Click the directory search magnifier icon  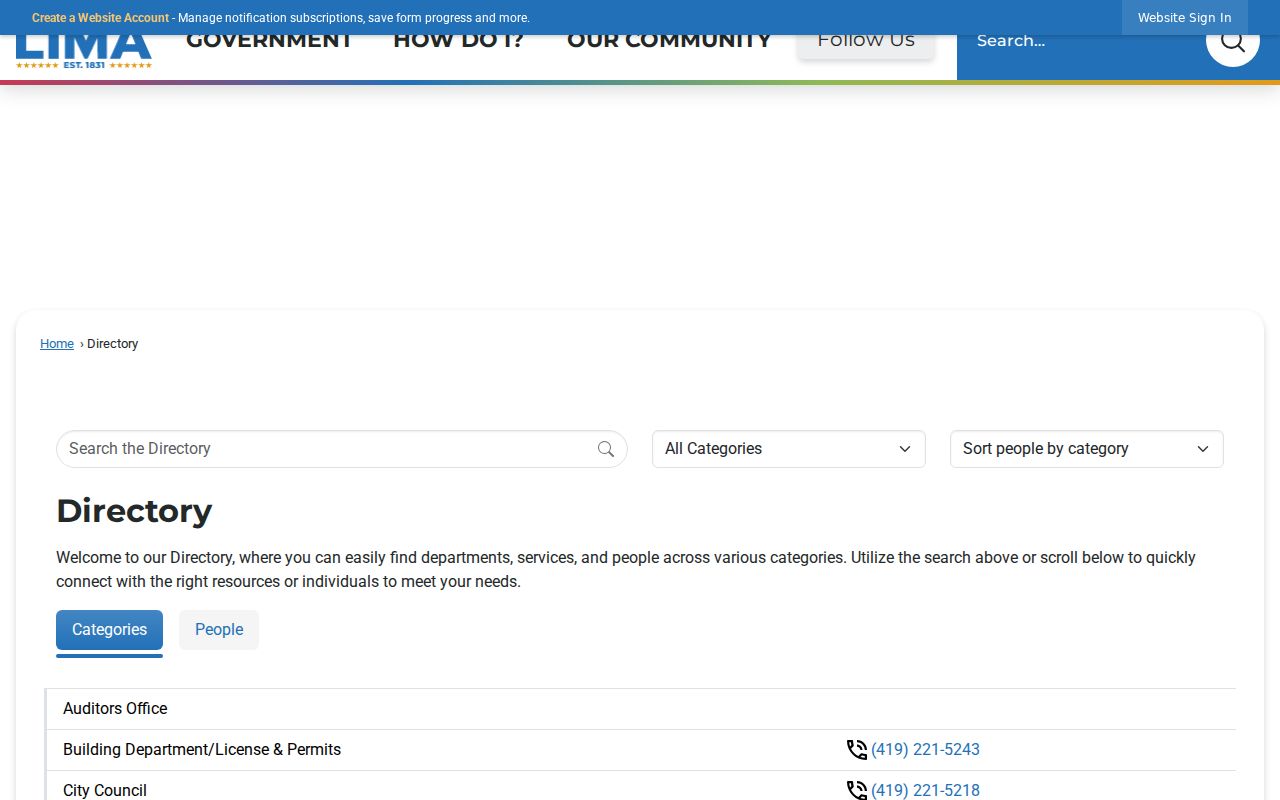[606, 449]
